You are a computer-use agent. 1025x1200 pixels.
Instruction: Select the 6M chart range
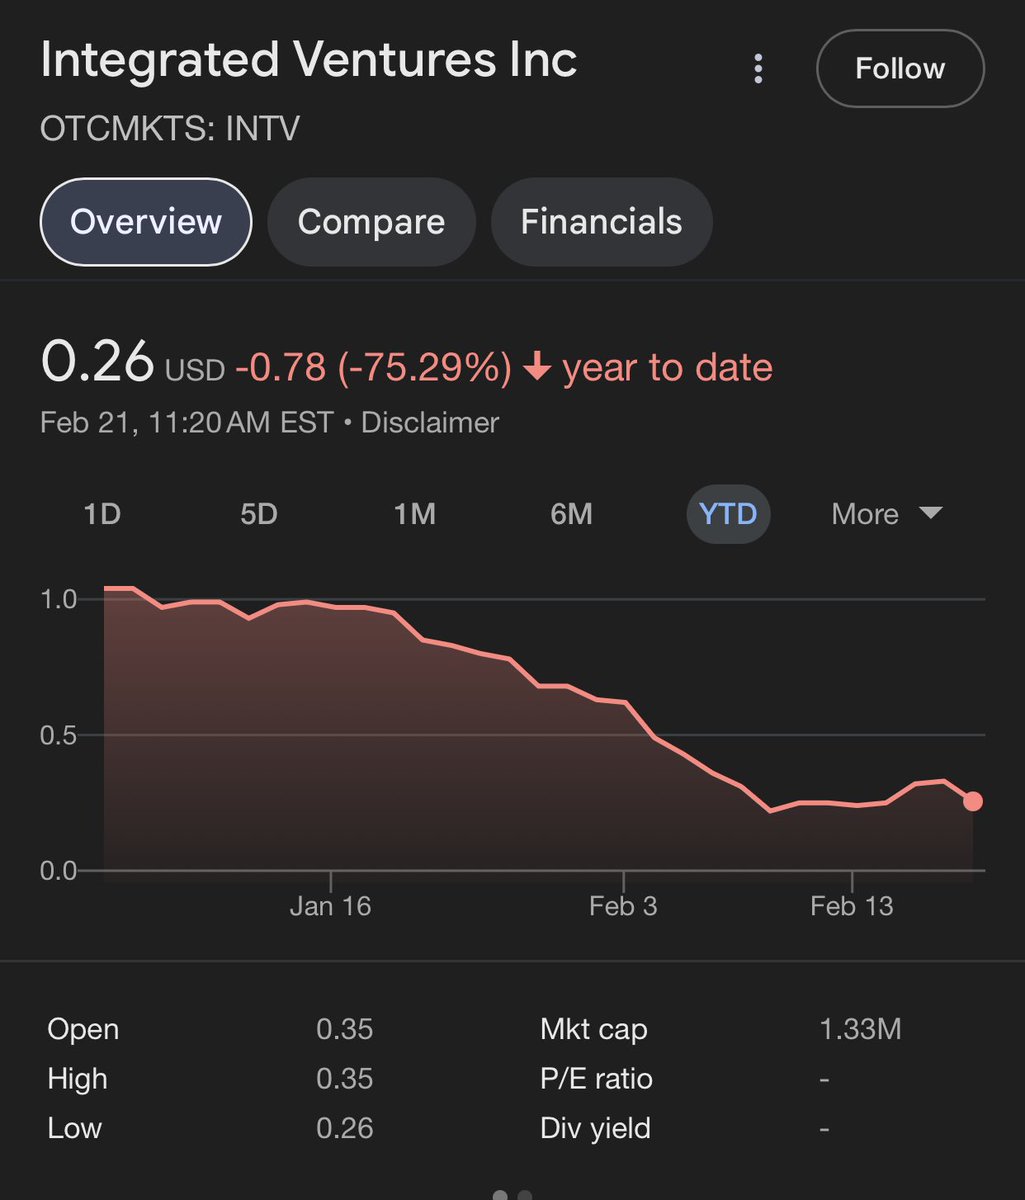[x=571, y=514]
